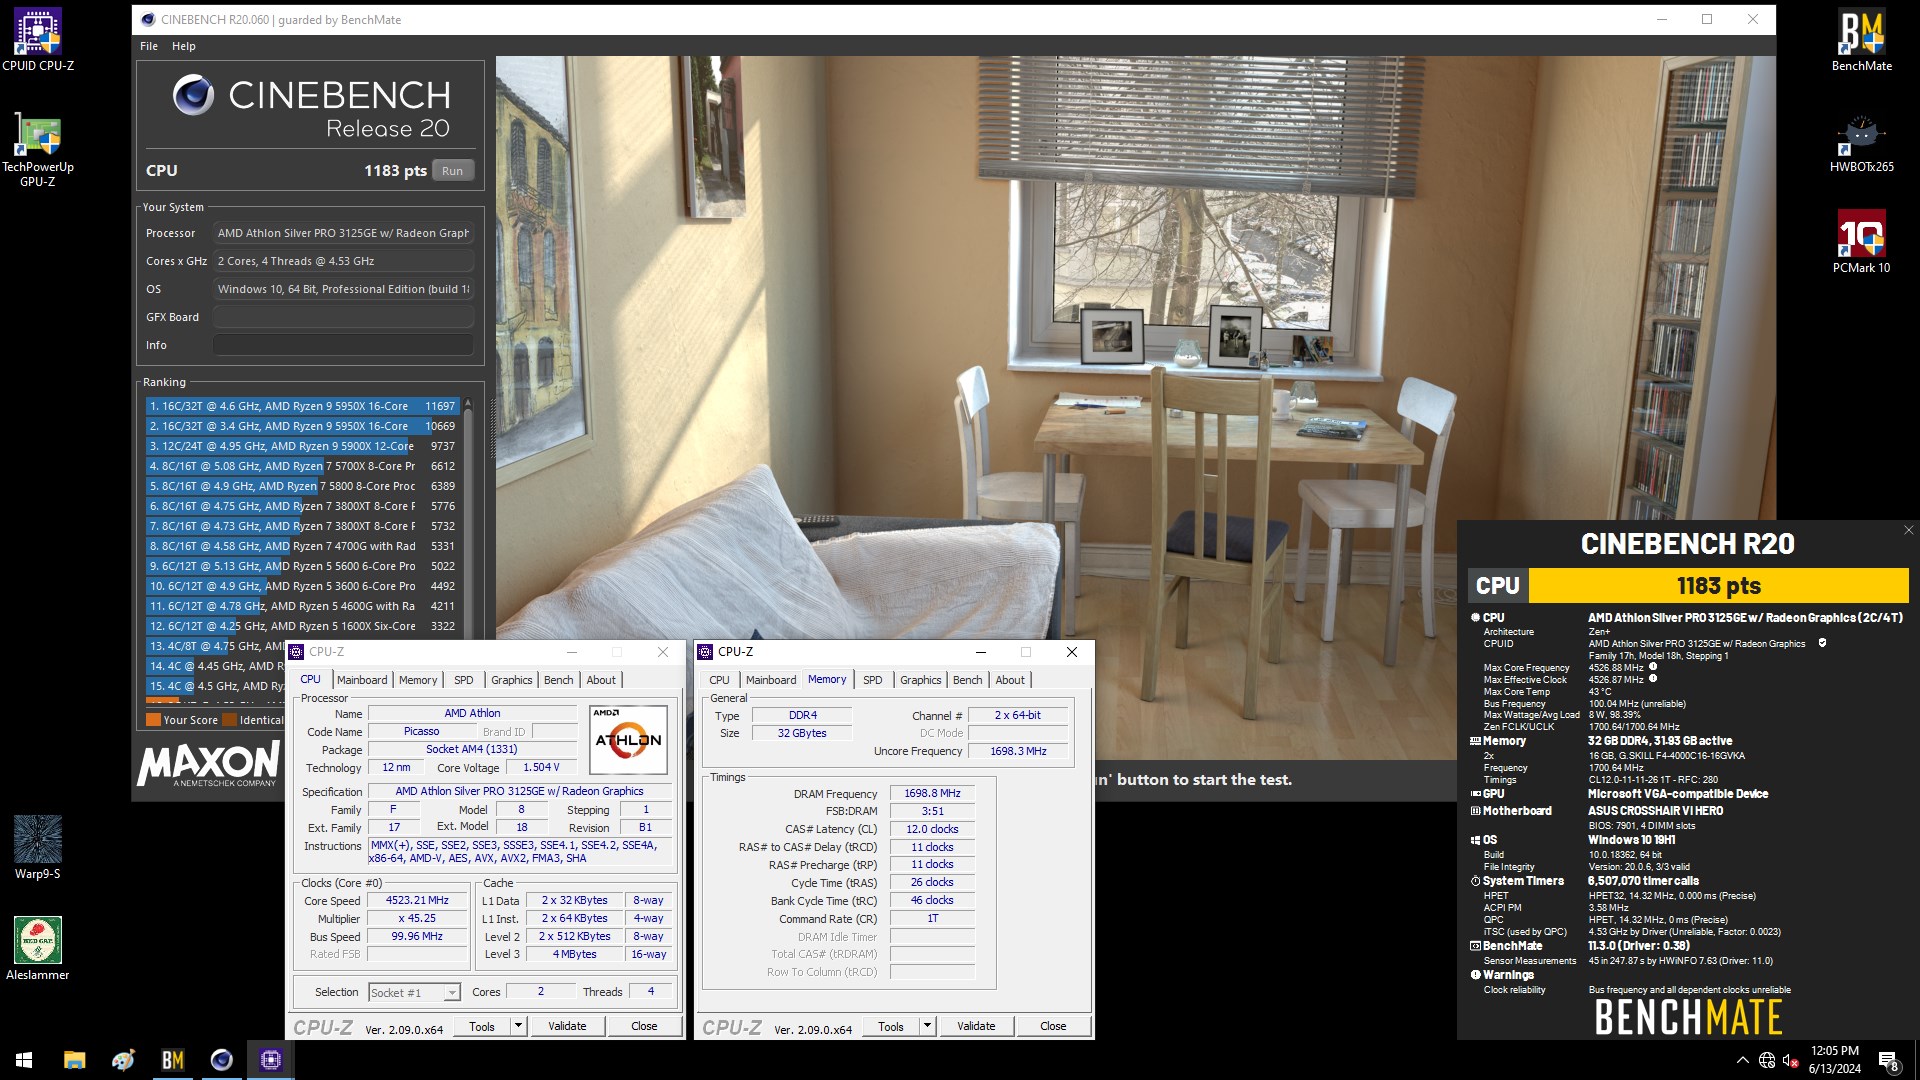Screen dimensions: 1920x1080
Task: Expand Tools dropdown arrow in right CPU-Z
Action: click(927, 1026)
